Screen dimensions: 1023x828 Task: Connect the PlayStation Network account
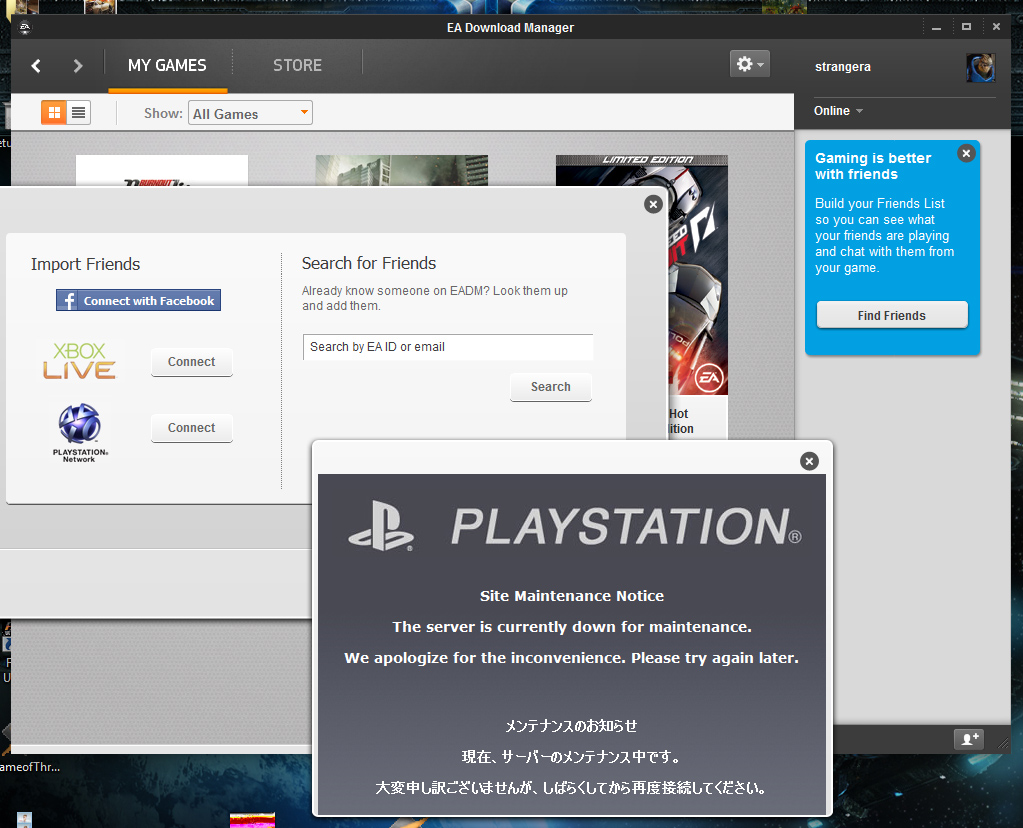click(x=191, y=428)
